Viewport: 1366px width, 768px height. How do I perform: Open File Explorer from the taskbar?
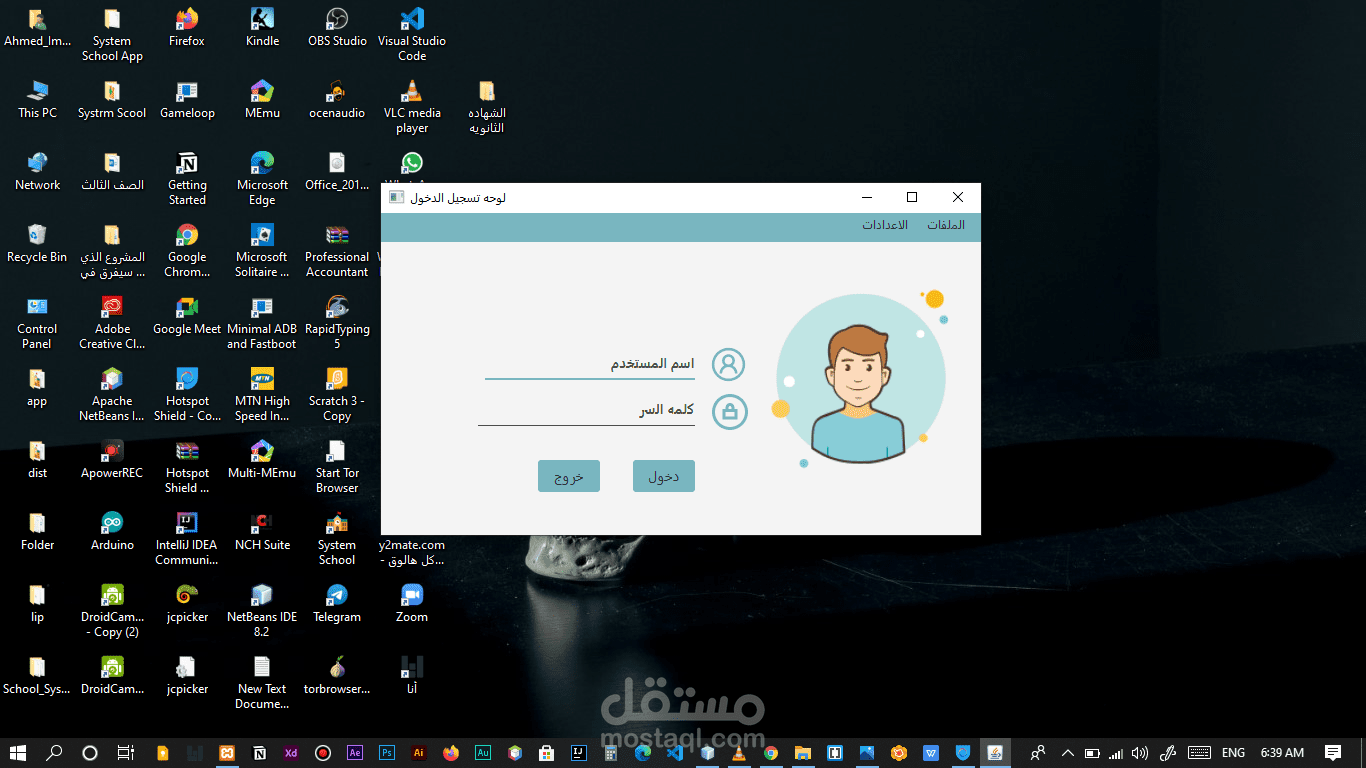[802, 753]
